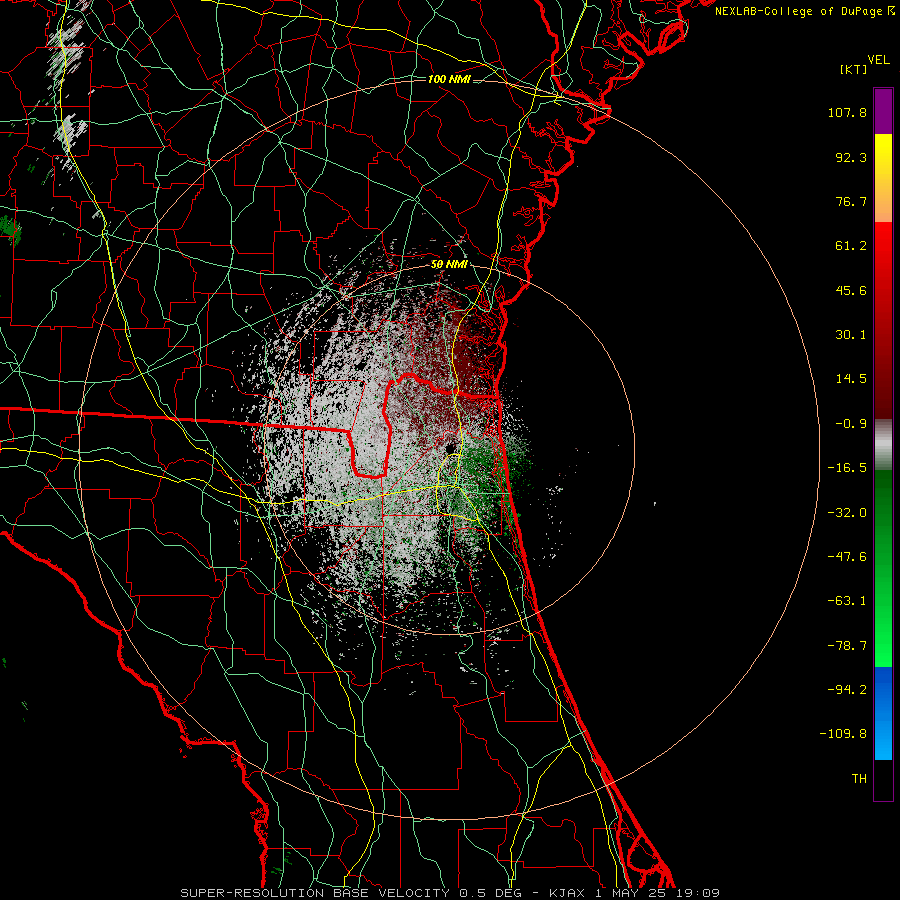
Task: Click the -78.7 legend value
Action: [x=847, y=646]
